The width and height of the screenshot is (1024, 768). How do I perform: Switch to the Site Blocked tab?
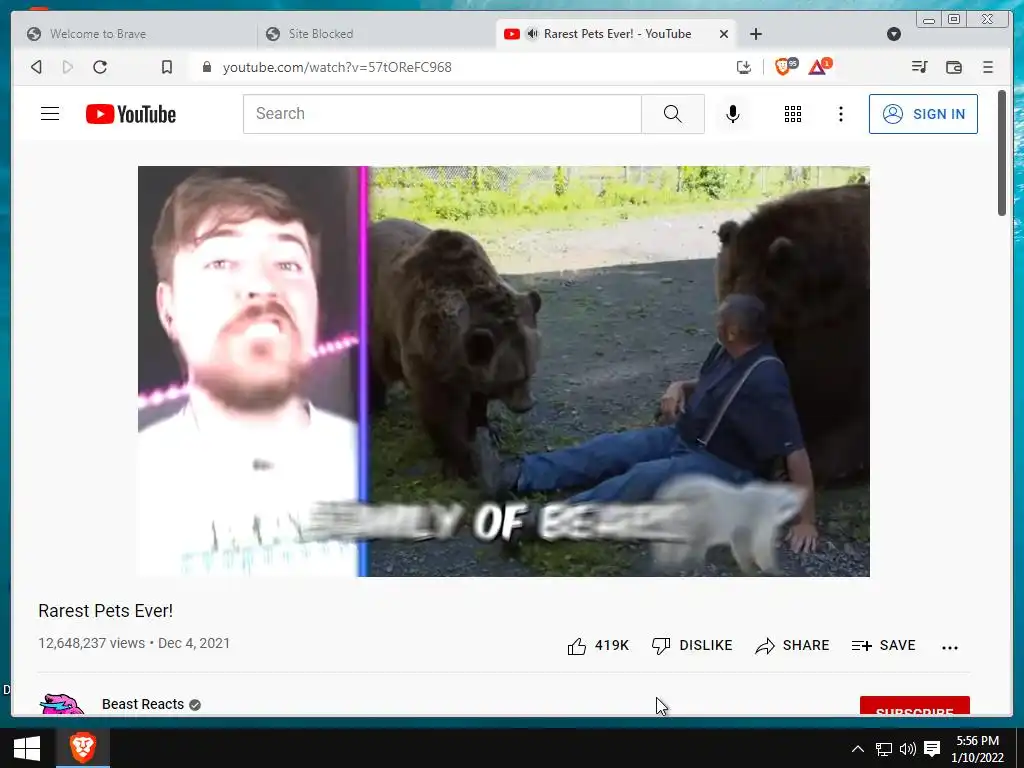coord(376,34)
